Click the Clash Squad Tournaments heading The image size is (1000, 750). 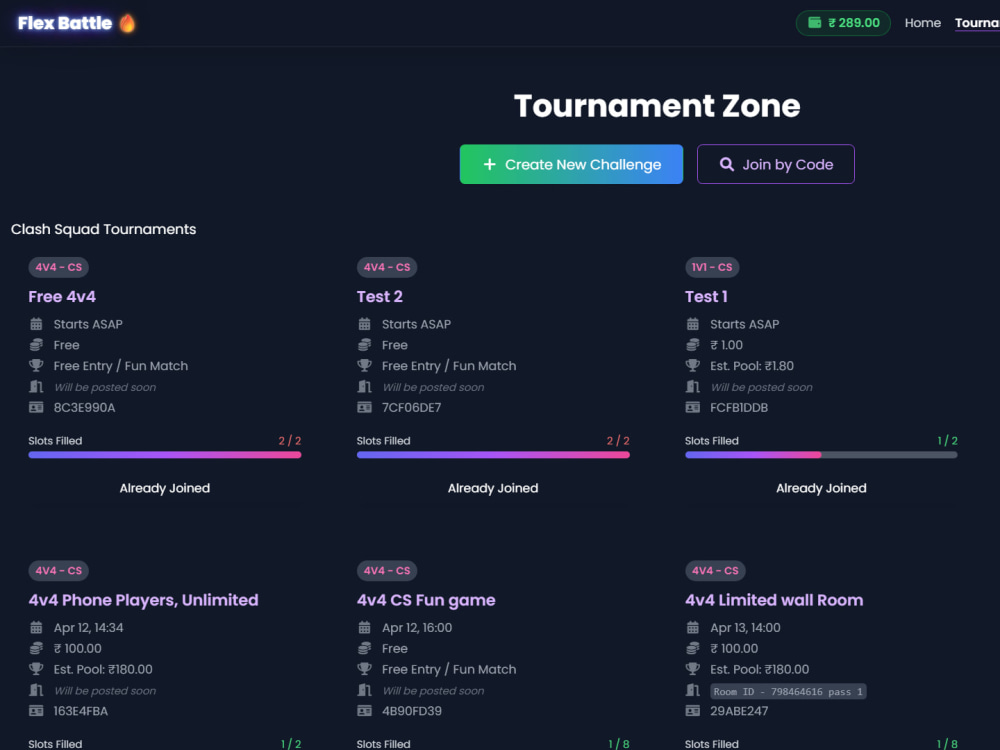point(103,230)
